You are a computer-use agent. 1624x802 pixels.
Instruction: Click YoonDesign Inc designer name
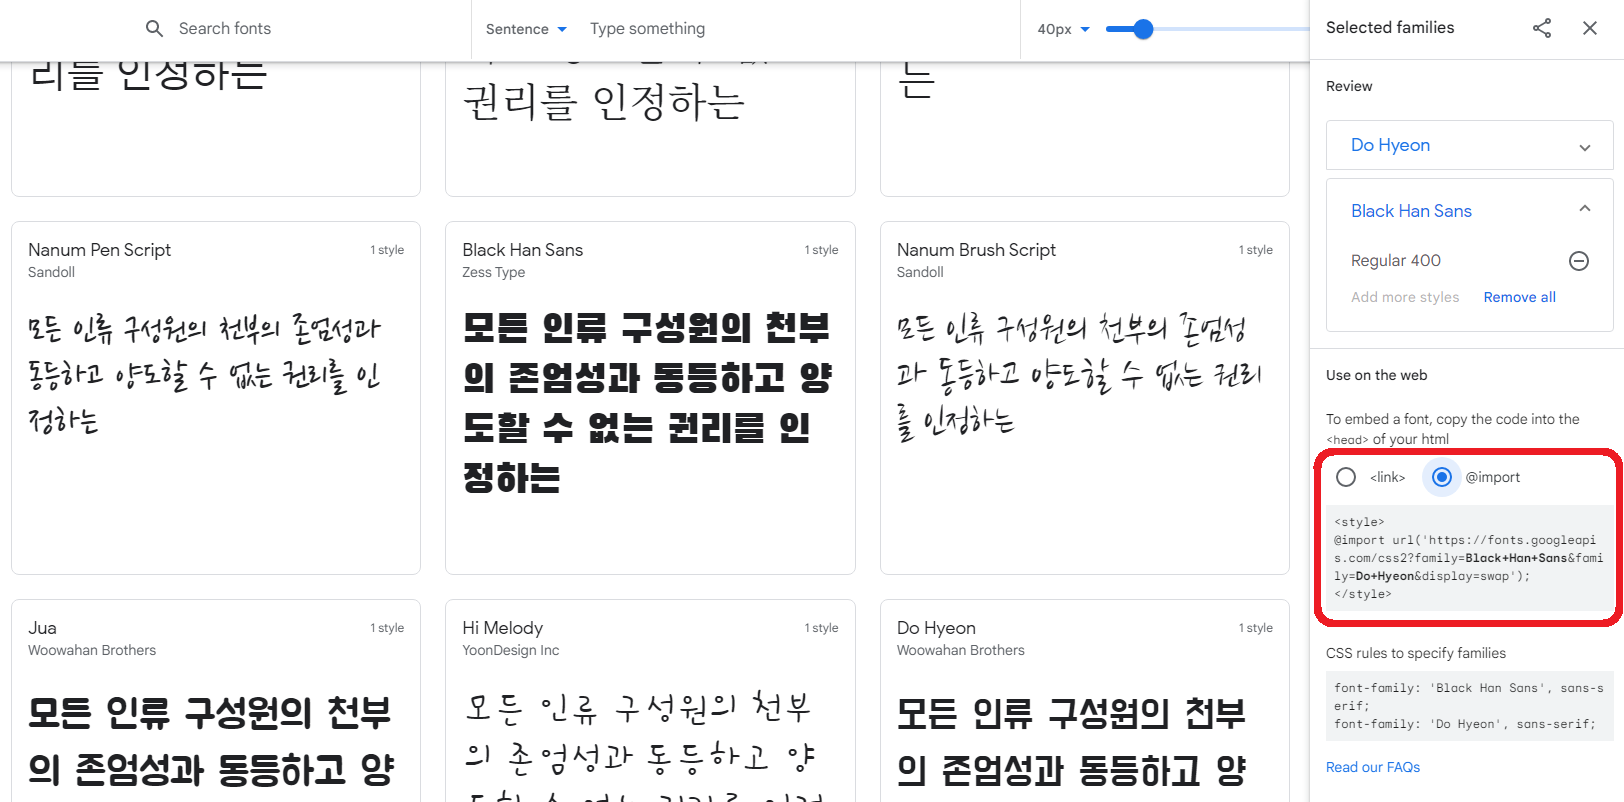pos(510,650)
